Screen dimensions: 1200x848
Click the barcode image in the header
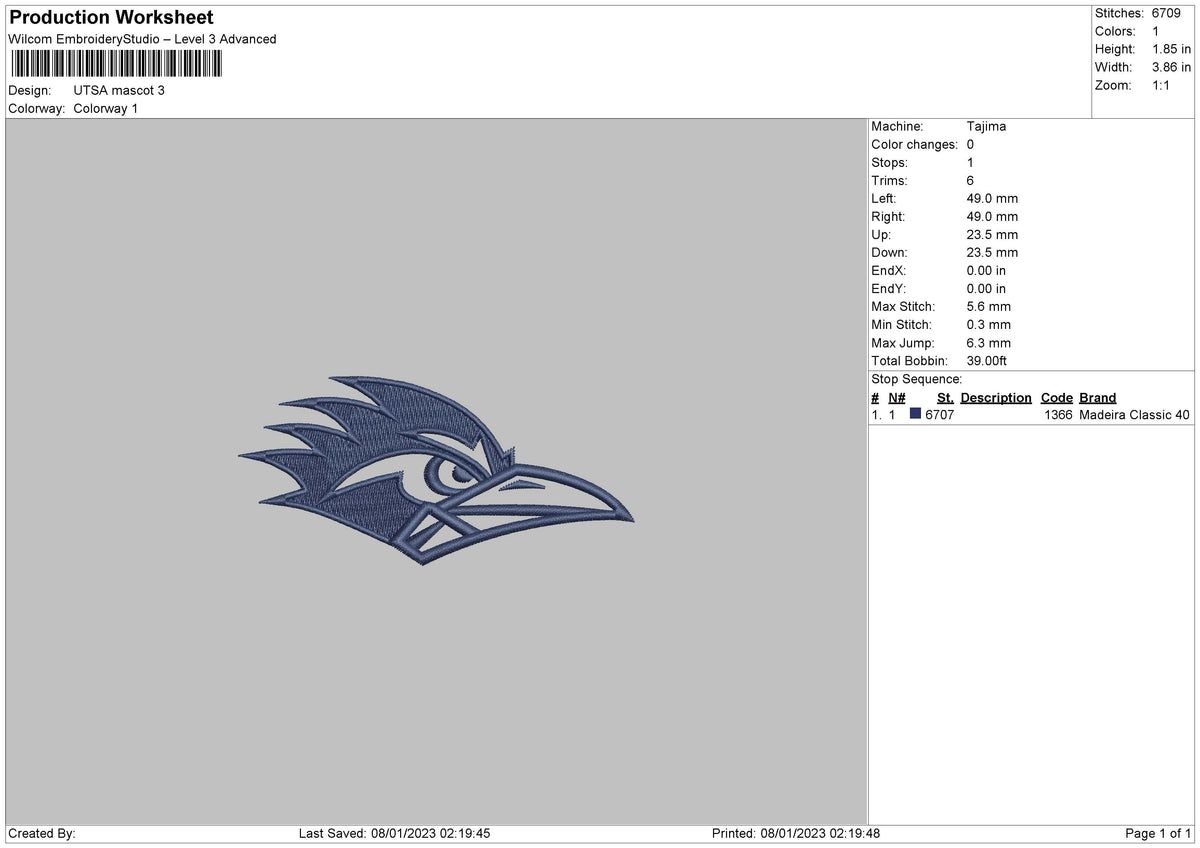(117, 65)
